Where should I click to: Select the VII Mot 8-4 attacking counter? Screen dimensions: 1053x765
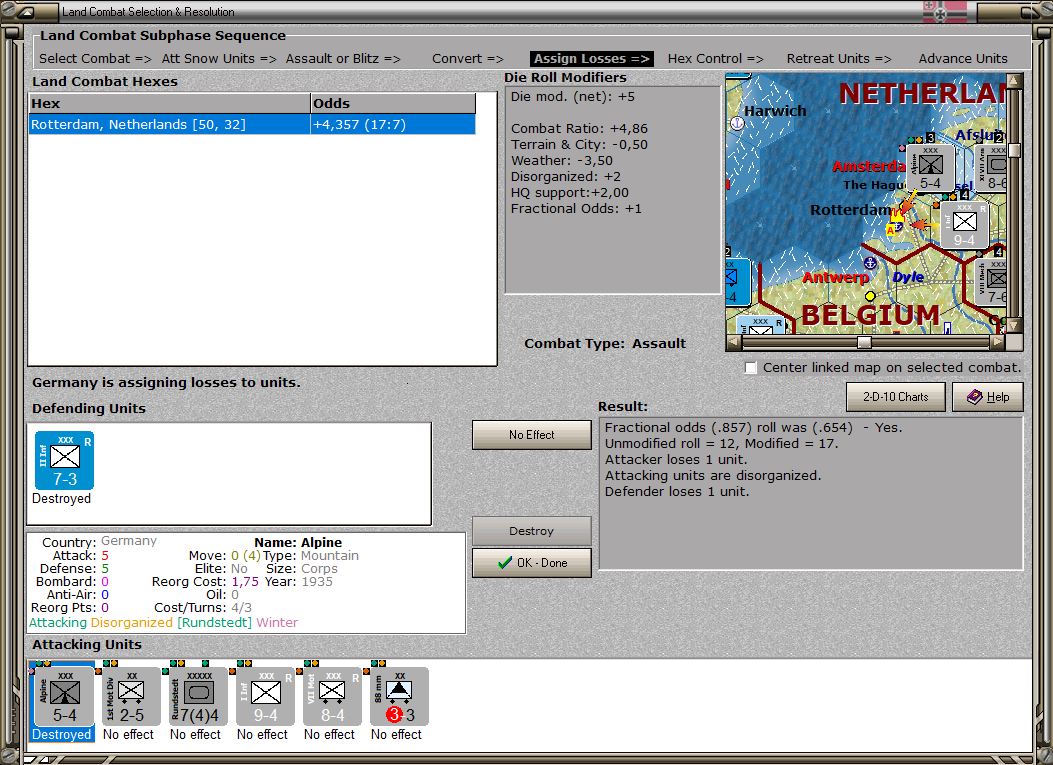(x=332, y=696)
